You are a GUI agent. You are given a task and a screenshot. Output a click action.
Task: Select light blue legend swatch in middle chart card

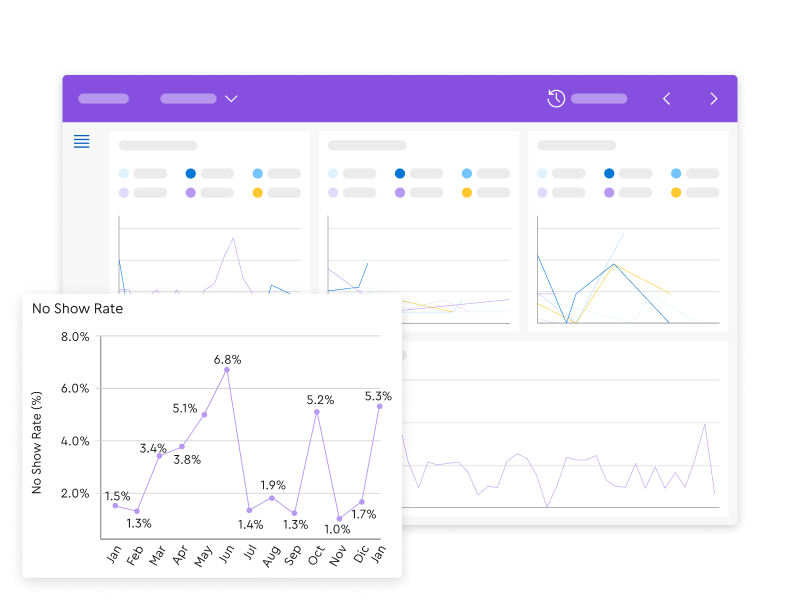(x=467, y=173)
